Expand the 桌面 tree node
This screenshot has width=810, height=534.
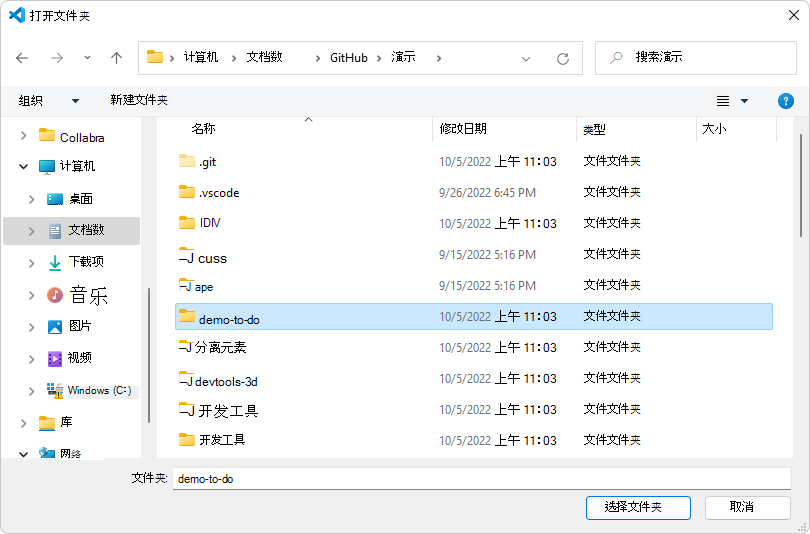32,199
